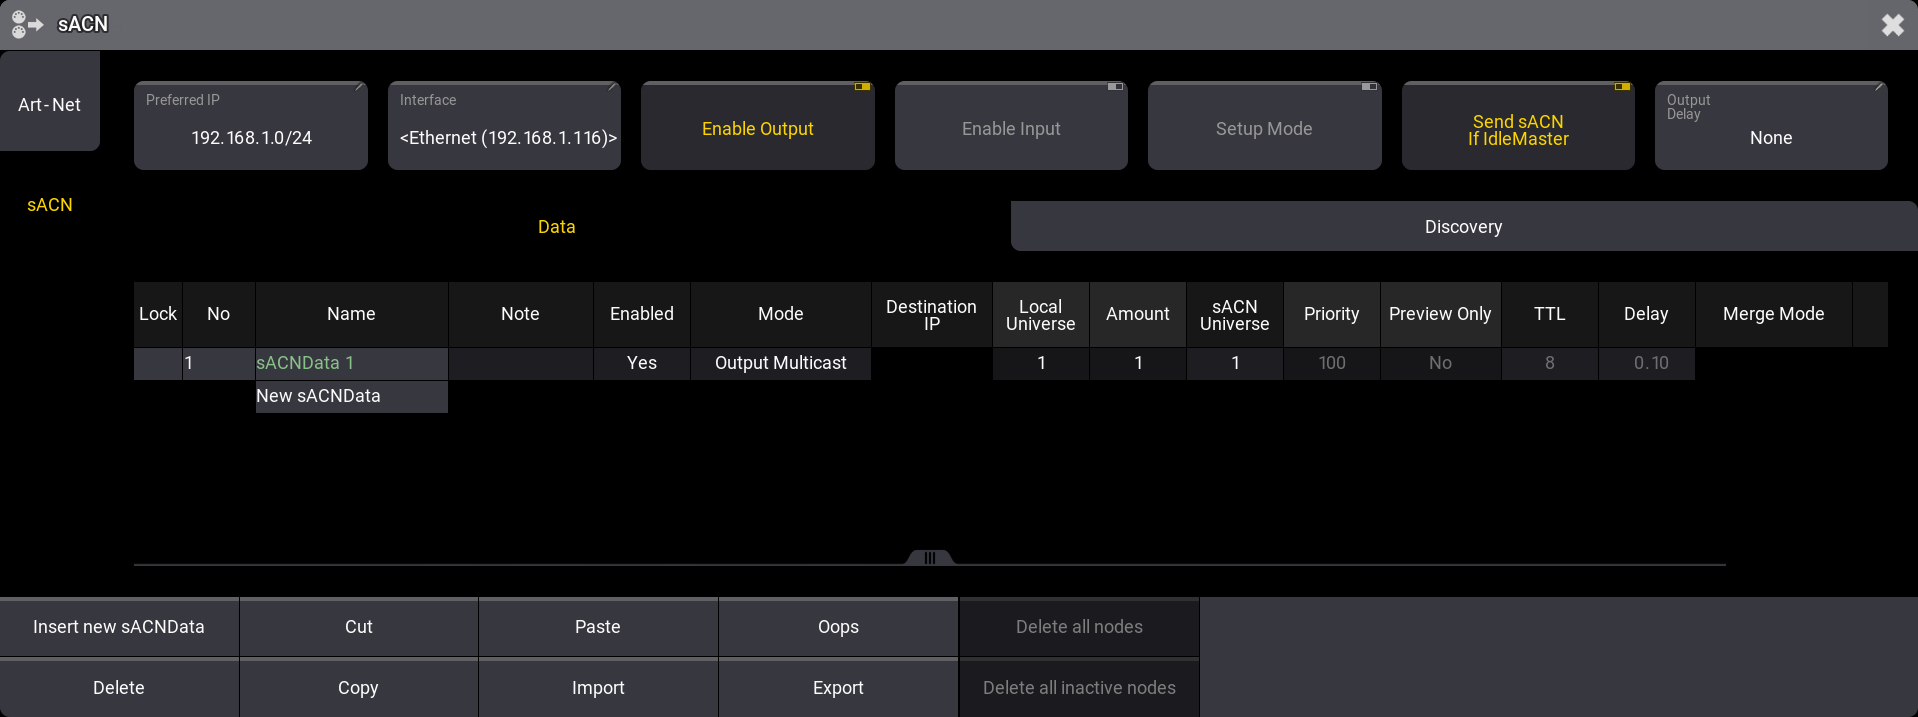Open the Interface Ethernet dropdown
1918x717 pixels.
tap(505, 127)
